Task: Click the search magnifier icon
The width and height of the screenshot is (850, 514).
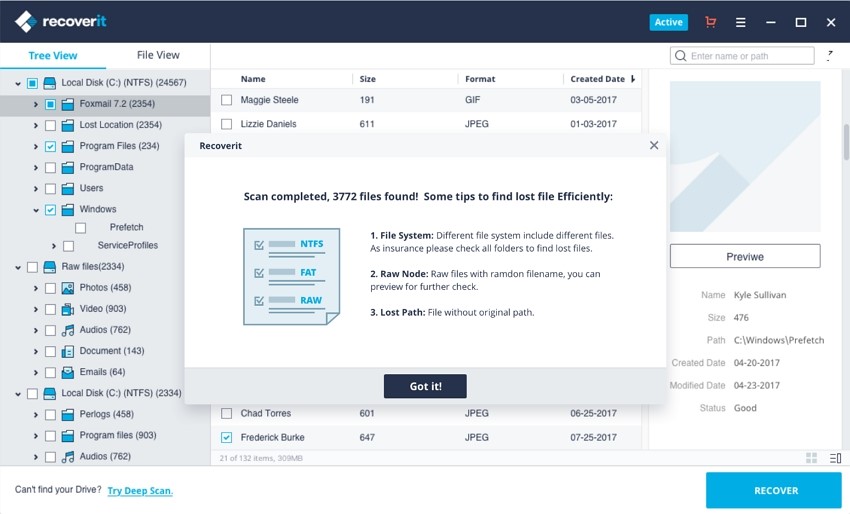Action: pos(680,56)
